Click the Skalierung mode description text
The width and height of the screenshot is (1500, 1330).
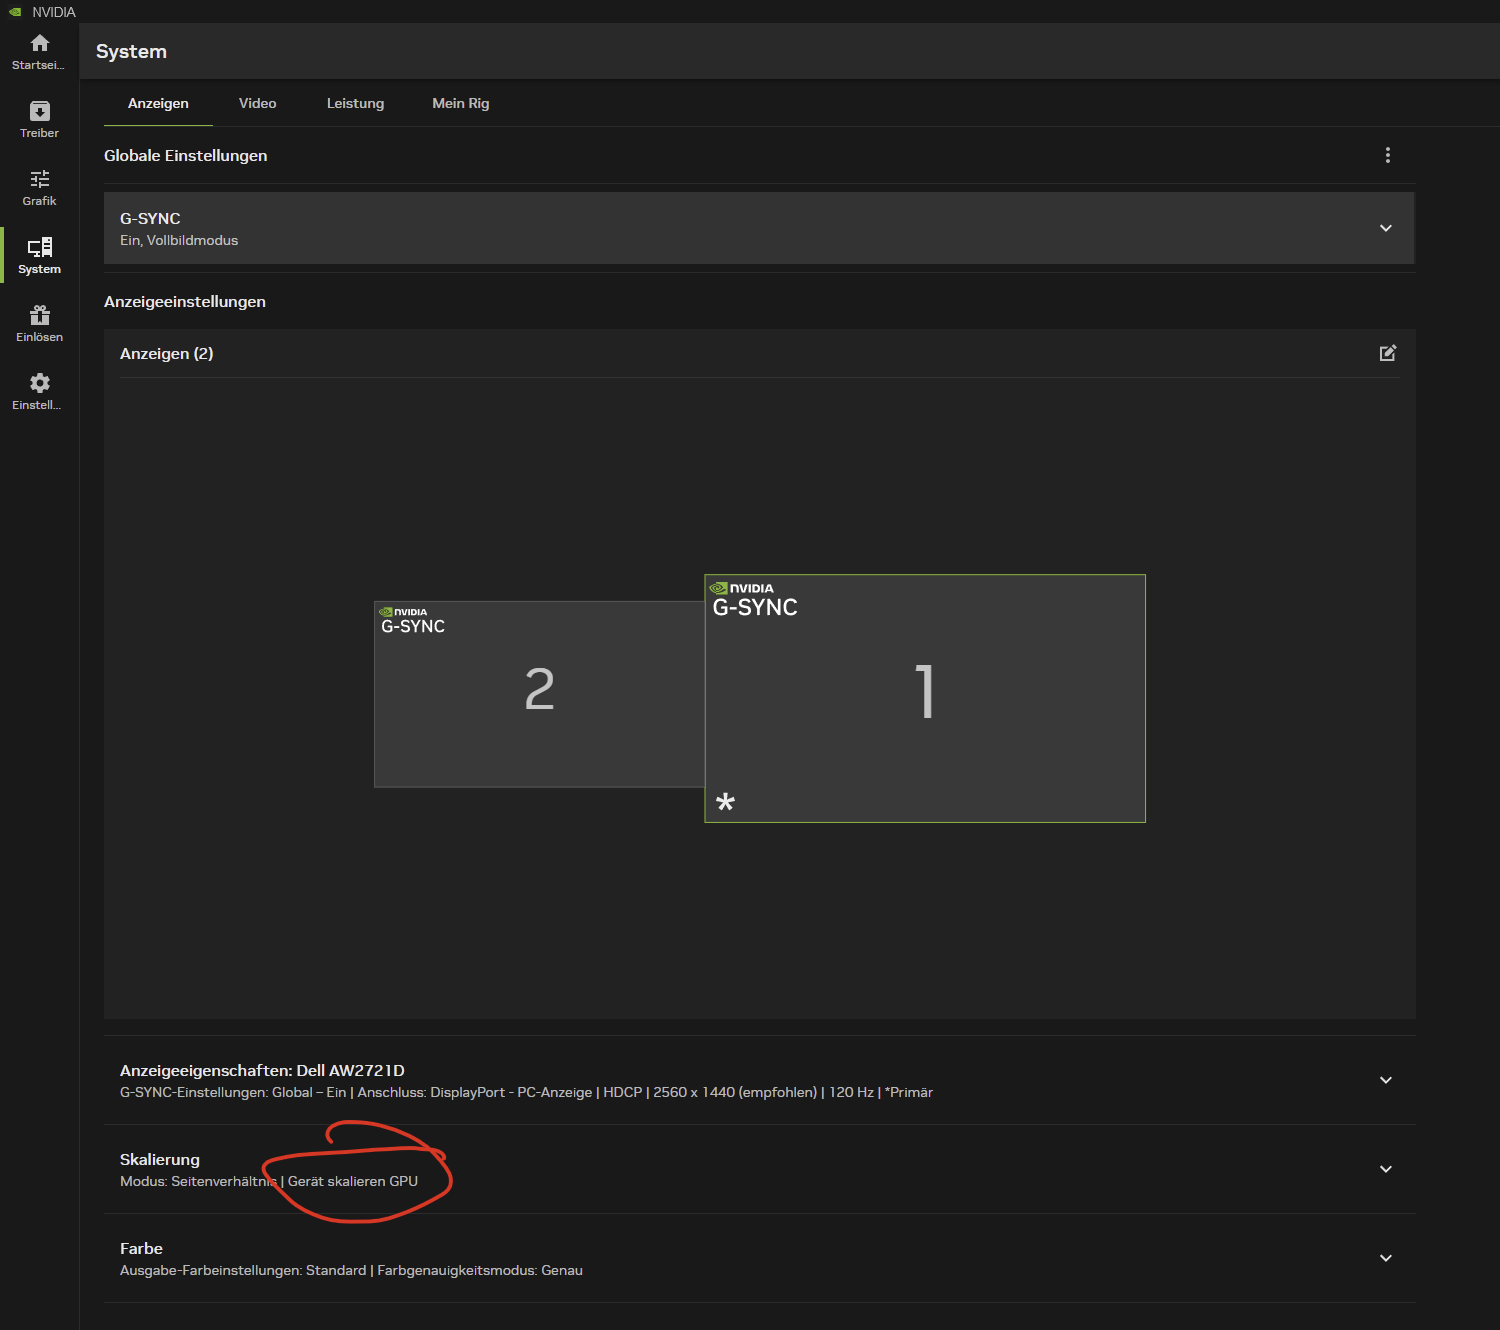tap(269, 1181)
